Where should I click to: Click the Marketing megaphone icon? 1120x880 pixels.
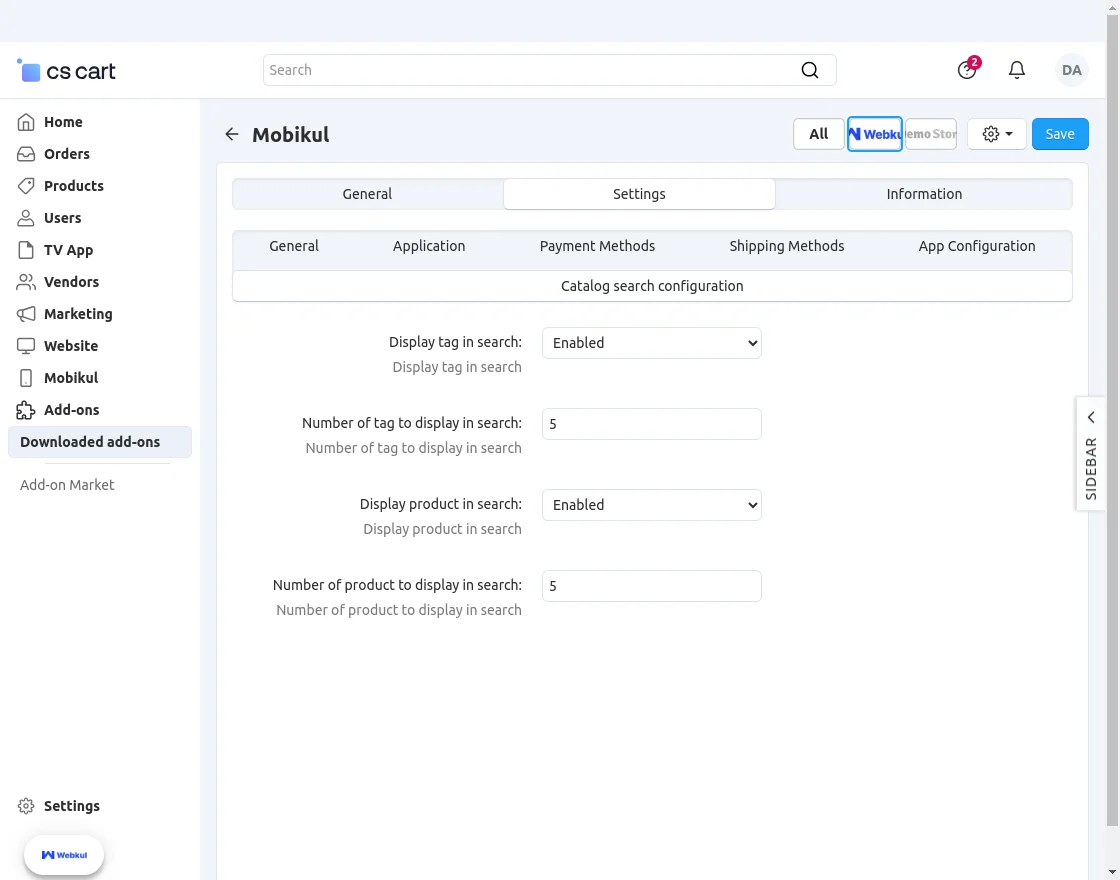[26, 314]
